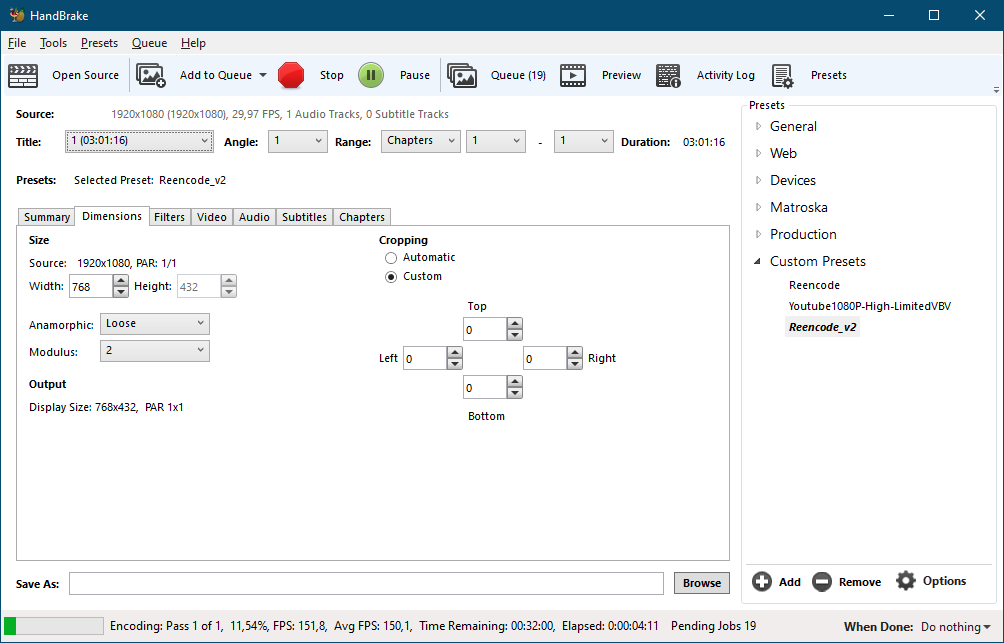Viewport: 1004px width, 643px height.
Task: Open the Queue (19) stacked pictures icon
Action: tap(462, 76)
